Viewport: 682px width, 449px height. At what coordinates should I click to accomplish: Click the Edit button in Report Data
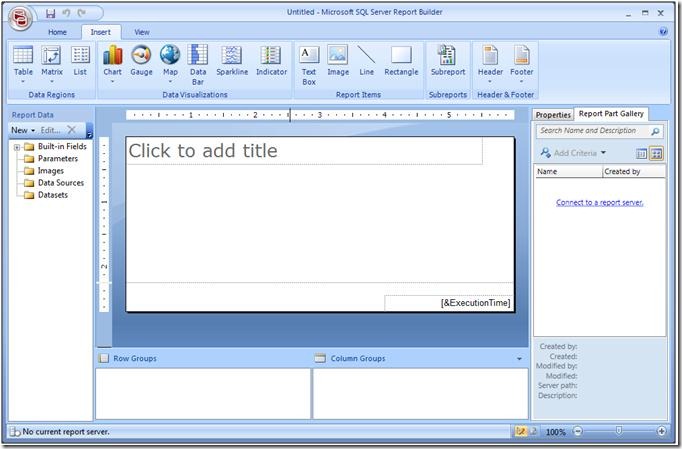coord(50,130)
